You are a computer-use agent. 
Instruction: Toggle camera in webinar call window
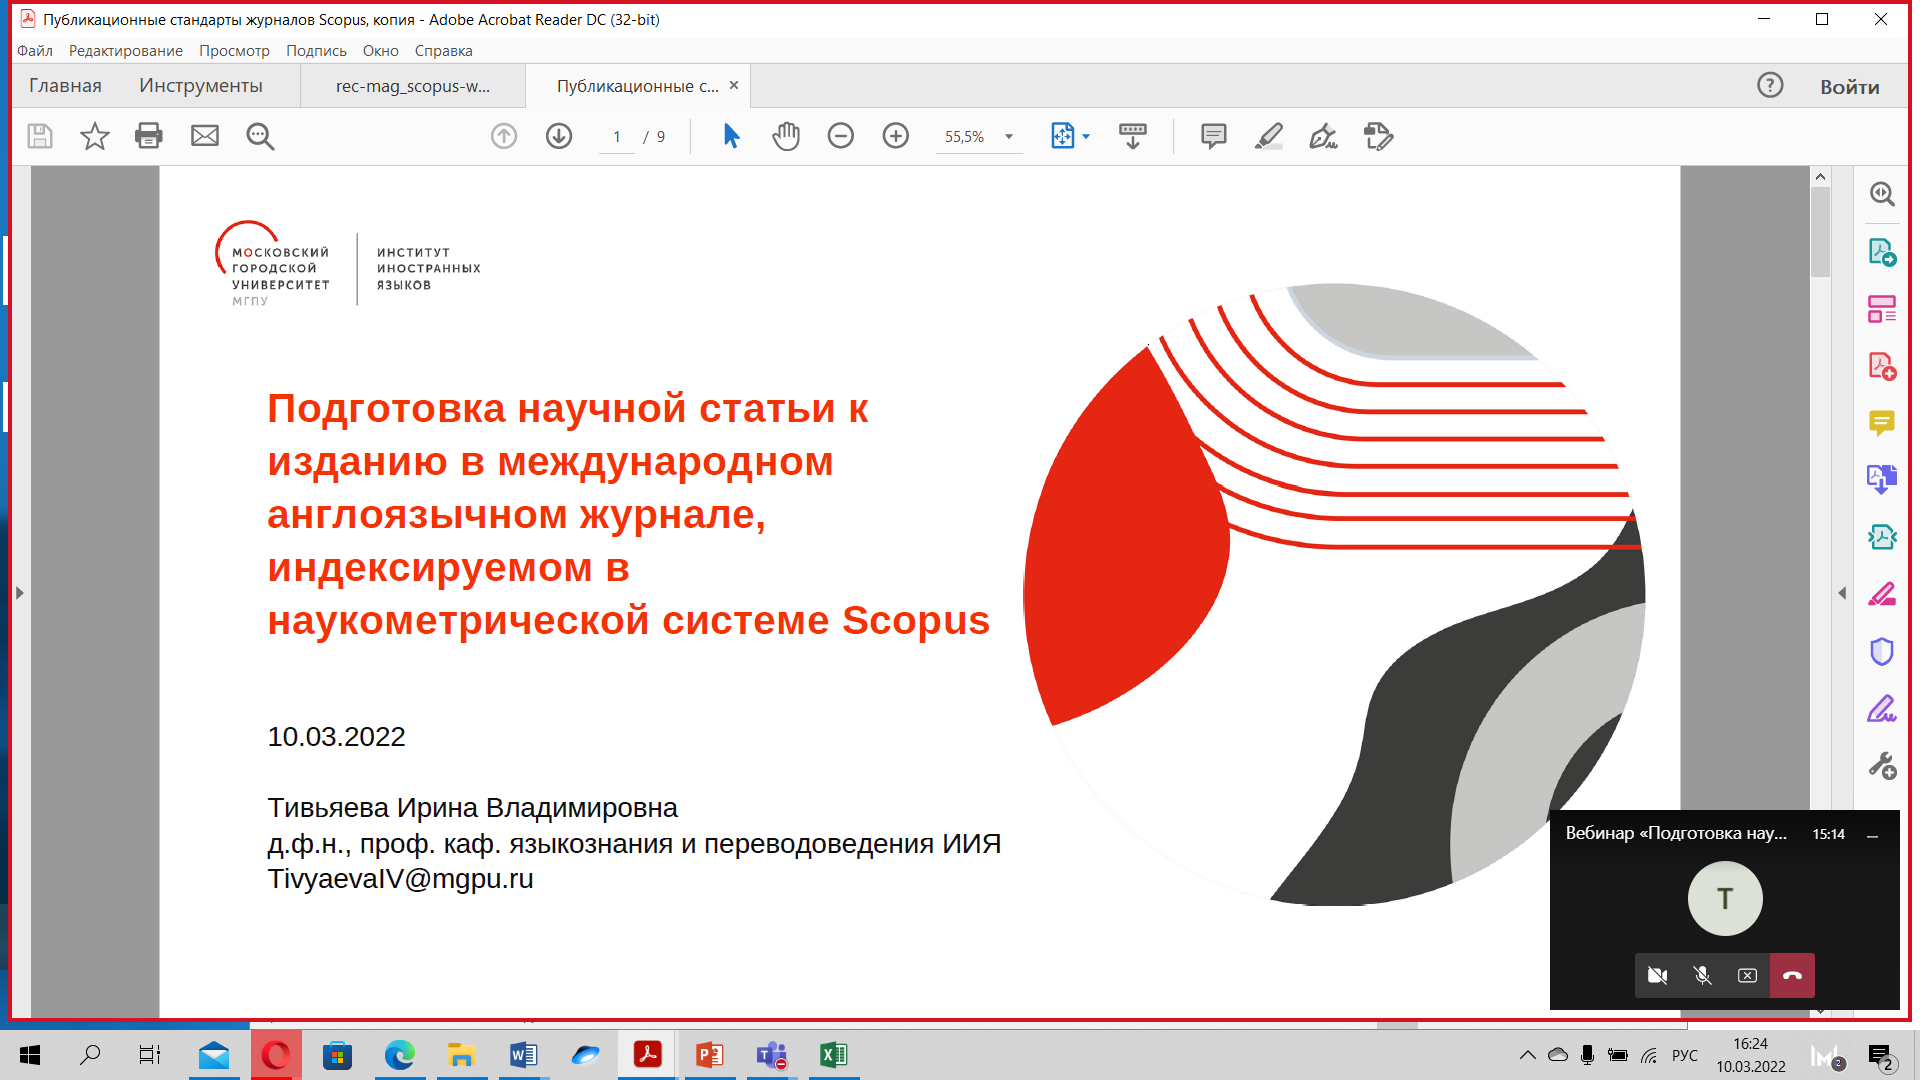point(1657,976)
